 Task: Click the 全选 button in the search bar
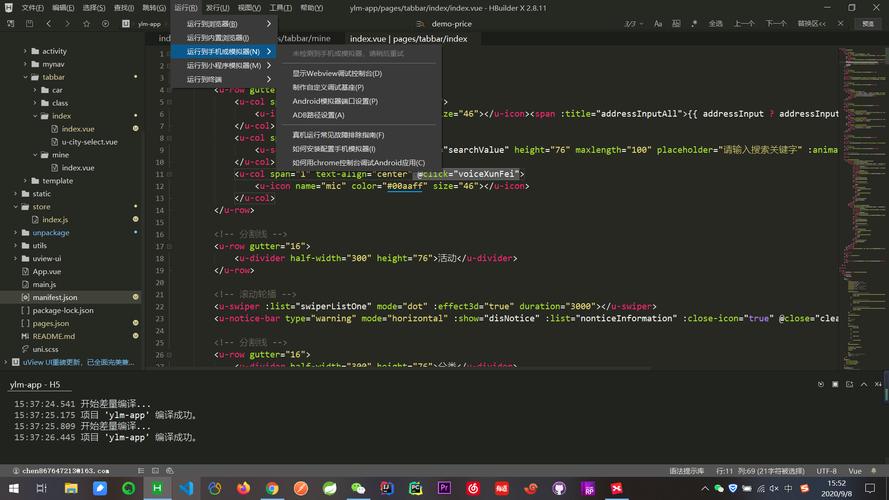(x=715, y=23)
